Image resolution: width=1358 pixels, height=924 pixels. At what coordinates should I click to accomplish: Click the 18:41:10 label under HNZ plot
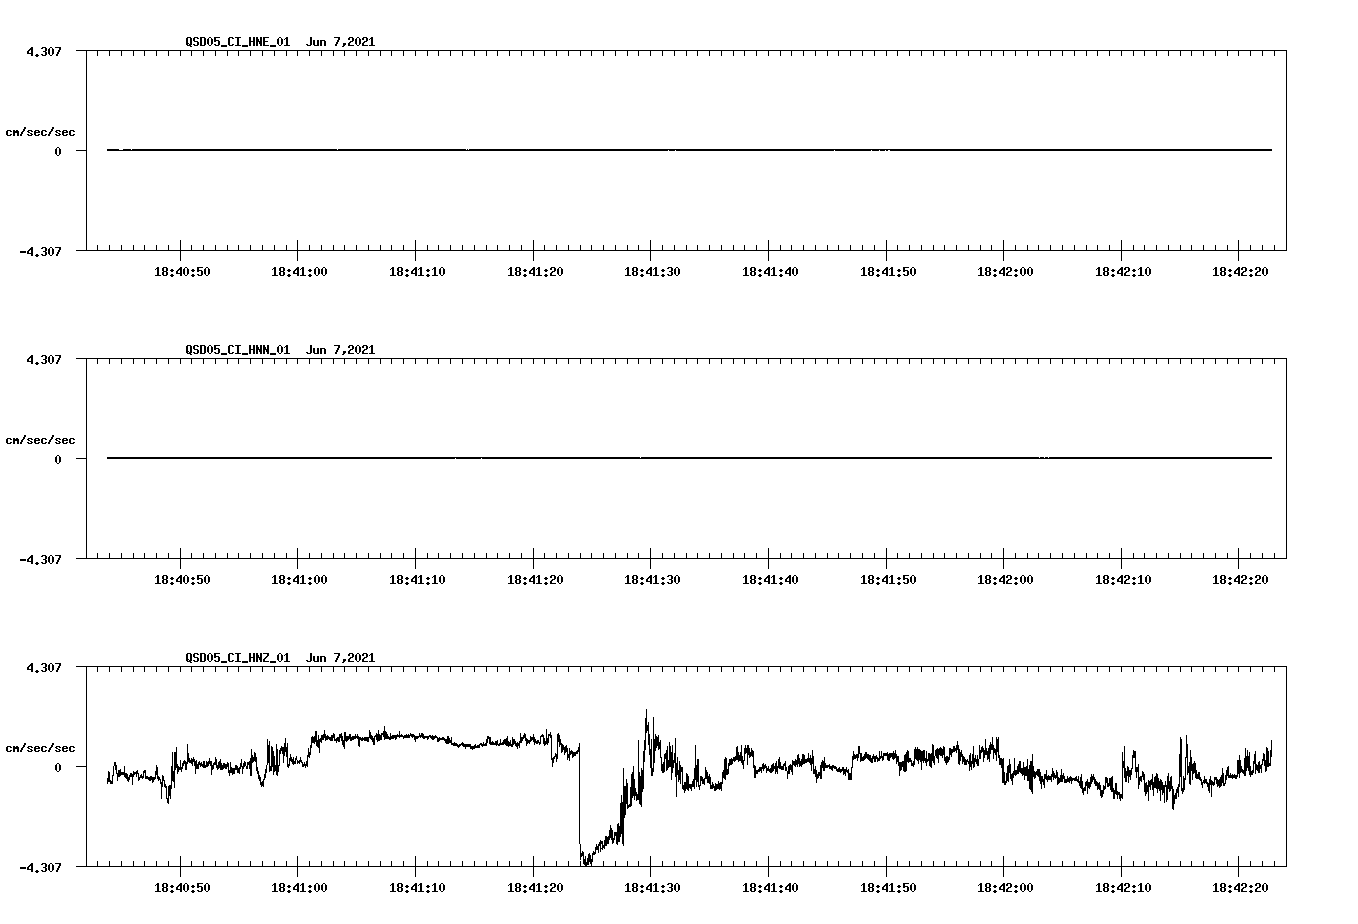click(x=417, y=888)
